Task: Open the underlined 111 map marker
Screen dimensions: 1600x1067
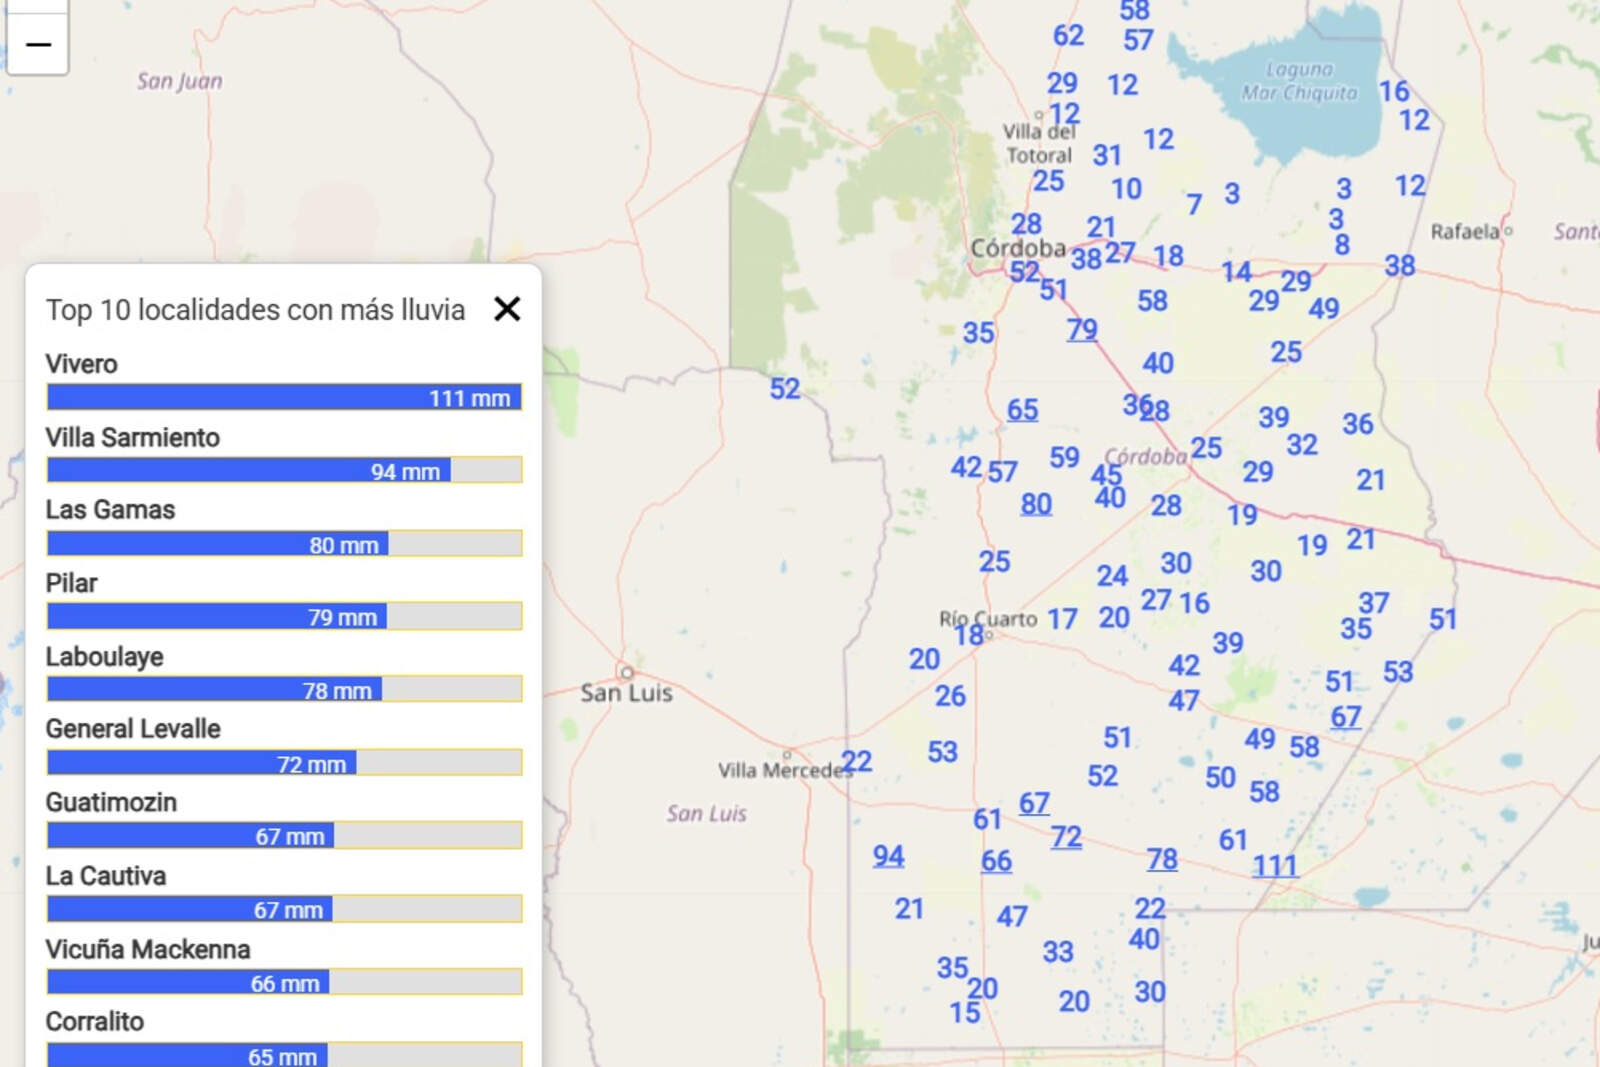Action: tap(1275, 866)
